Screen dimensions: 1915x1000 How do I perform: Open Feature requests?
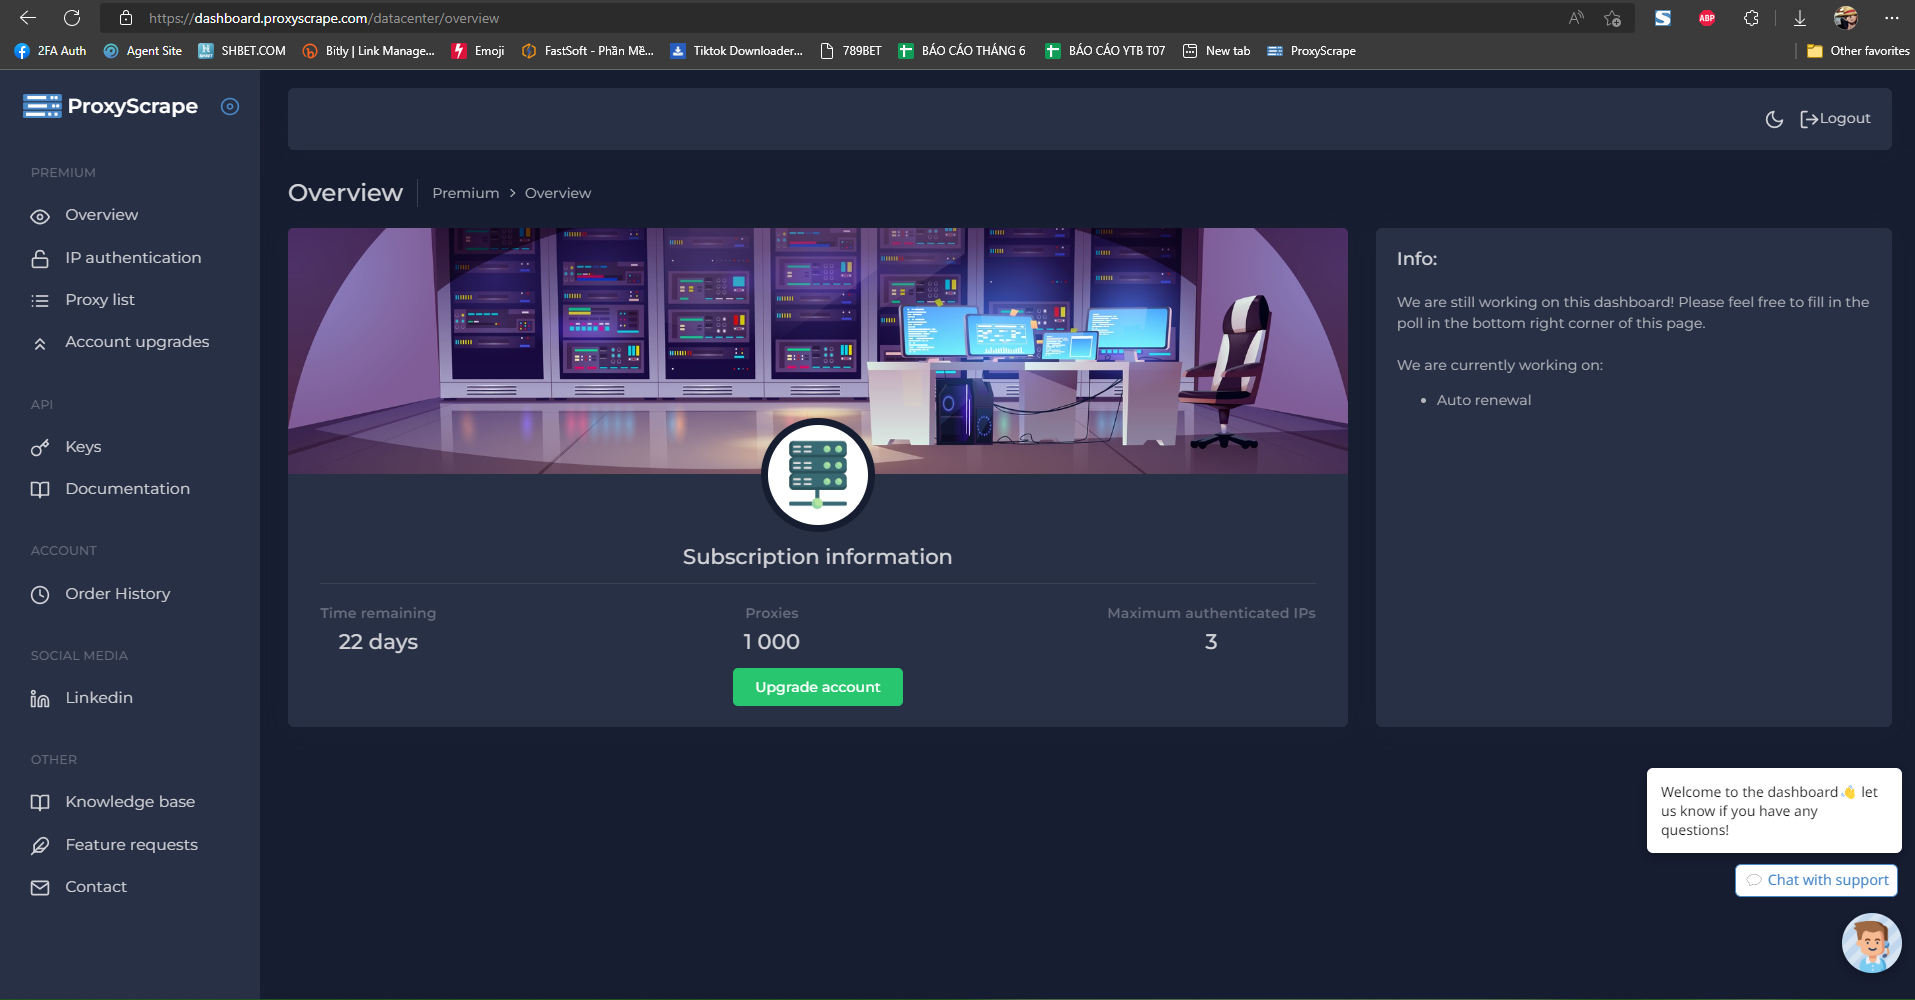tap(131, 845)
